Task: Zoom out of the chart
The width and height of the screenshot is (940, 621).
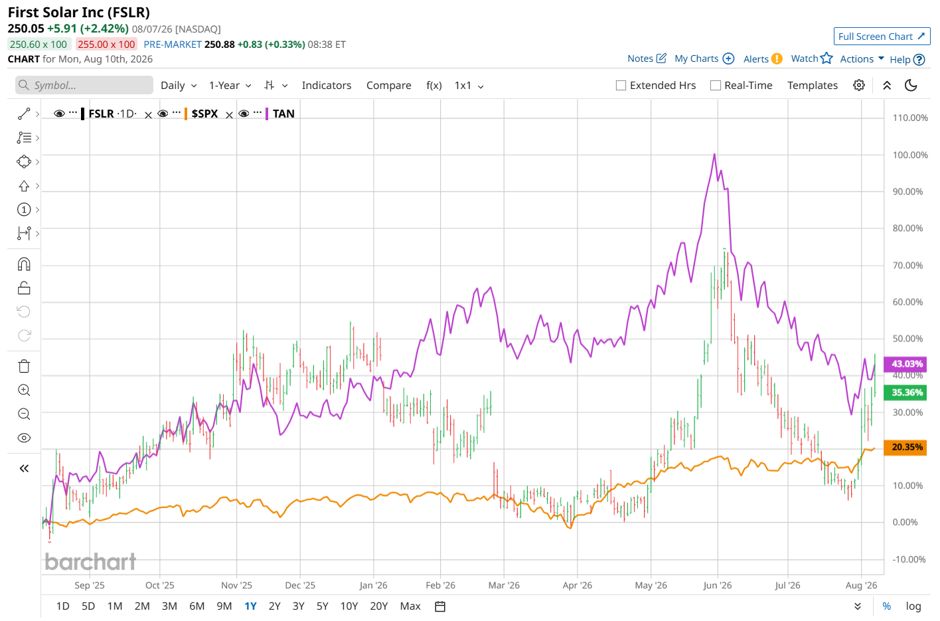Action: [x=24, y=414]
